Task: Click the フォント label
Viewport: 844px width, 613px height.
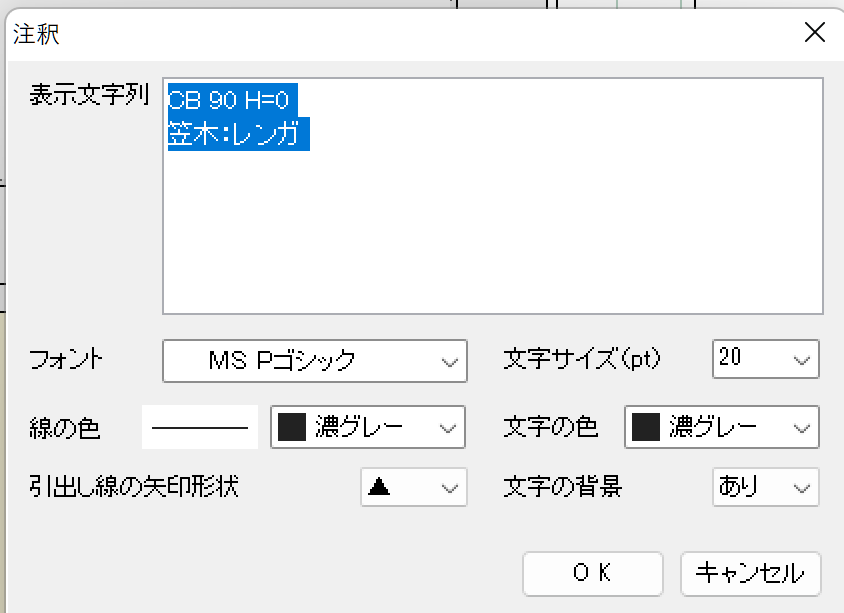Action: click(67, 360)
